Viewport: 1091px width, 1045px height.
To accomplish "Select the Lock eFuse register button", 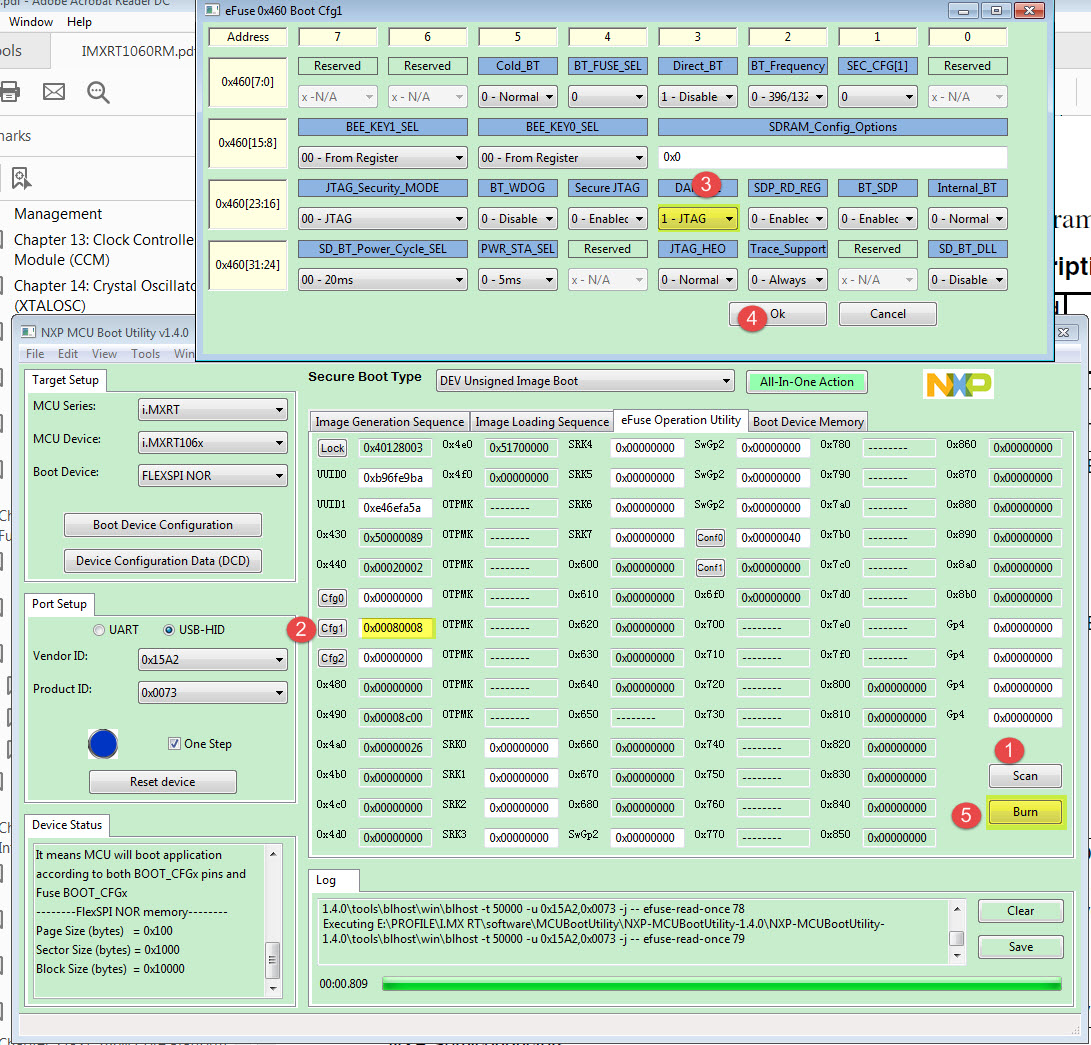I will click(331, 447).
